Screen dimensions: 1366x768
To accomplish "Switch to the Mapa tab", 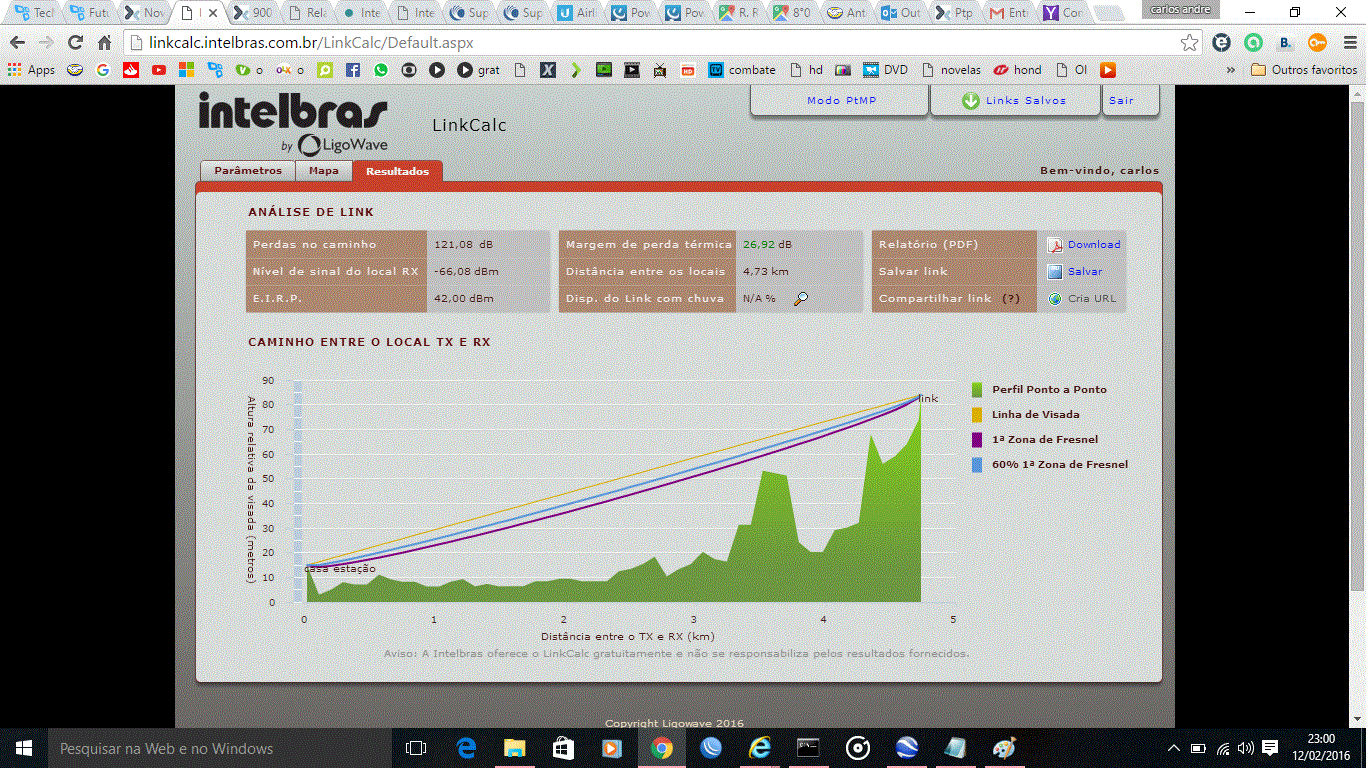I will pos(324,171).
